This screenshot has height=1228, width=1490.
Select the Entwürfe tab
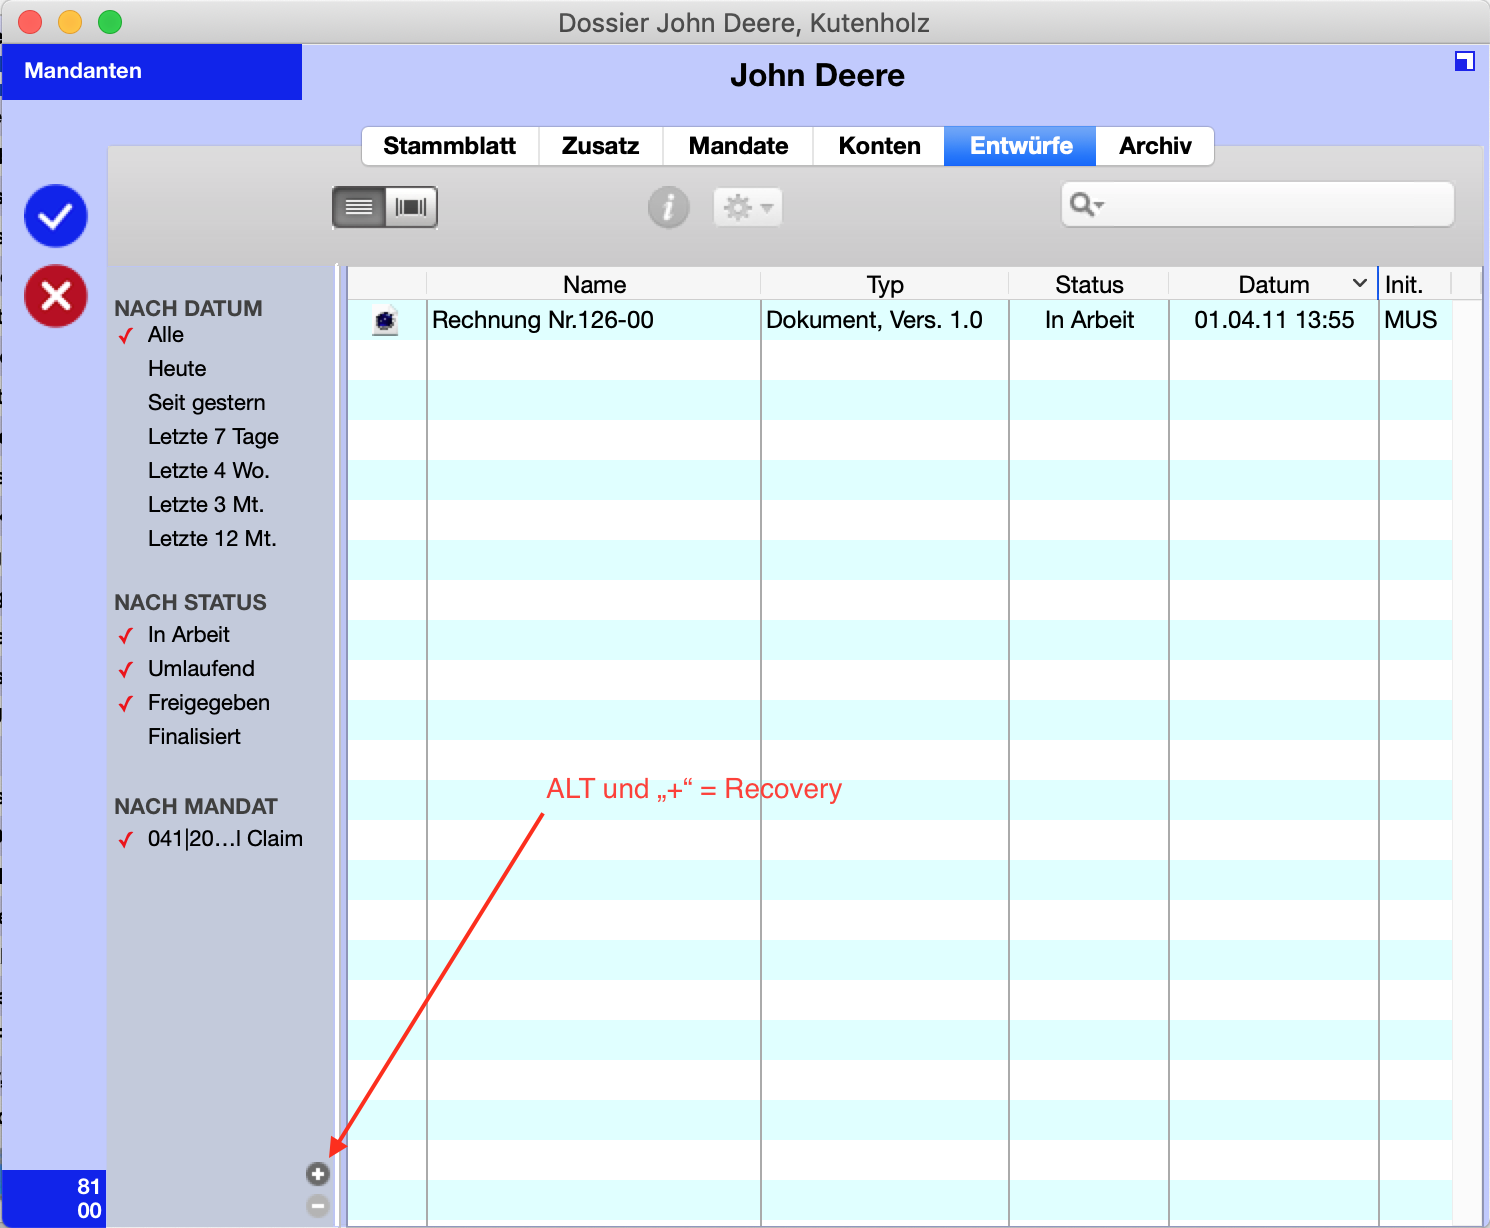1020,146
